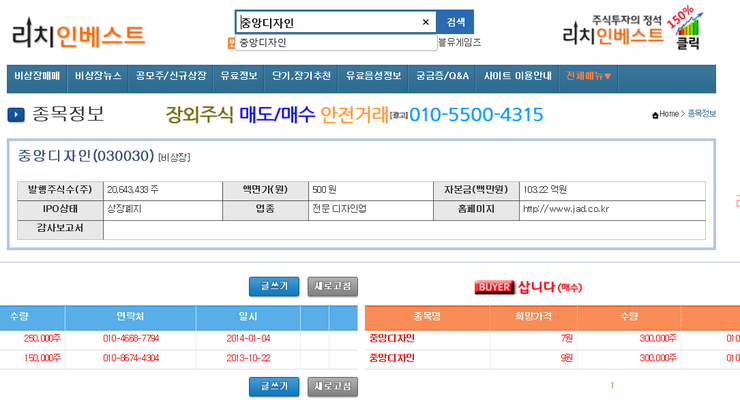Open the http://www.jad.co.kr homepage link
740x409 pixels.
pos(566,209)
